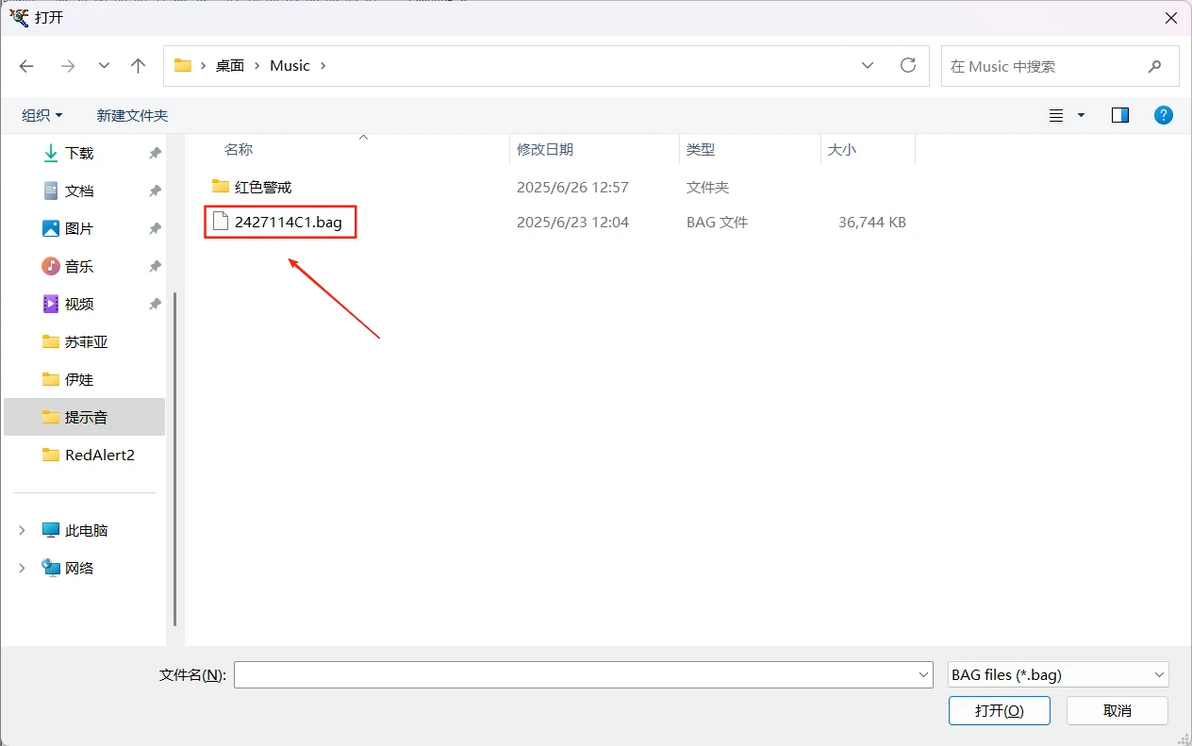Open 视频 in the sidebar
Image resolution: width=1192 pixels, height=746 pixels.
pyautogui.click(x=79, y=304)
